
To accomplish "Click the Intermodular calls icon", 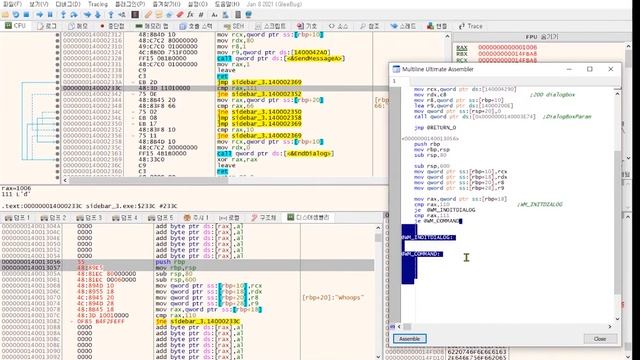I will pyautogui.click(x=225, y=15).
